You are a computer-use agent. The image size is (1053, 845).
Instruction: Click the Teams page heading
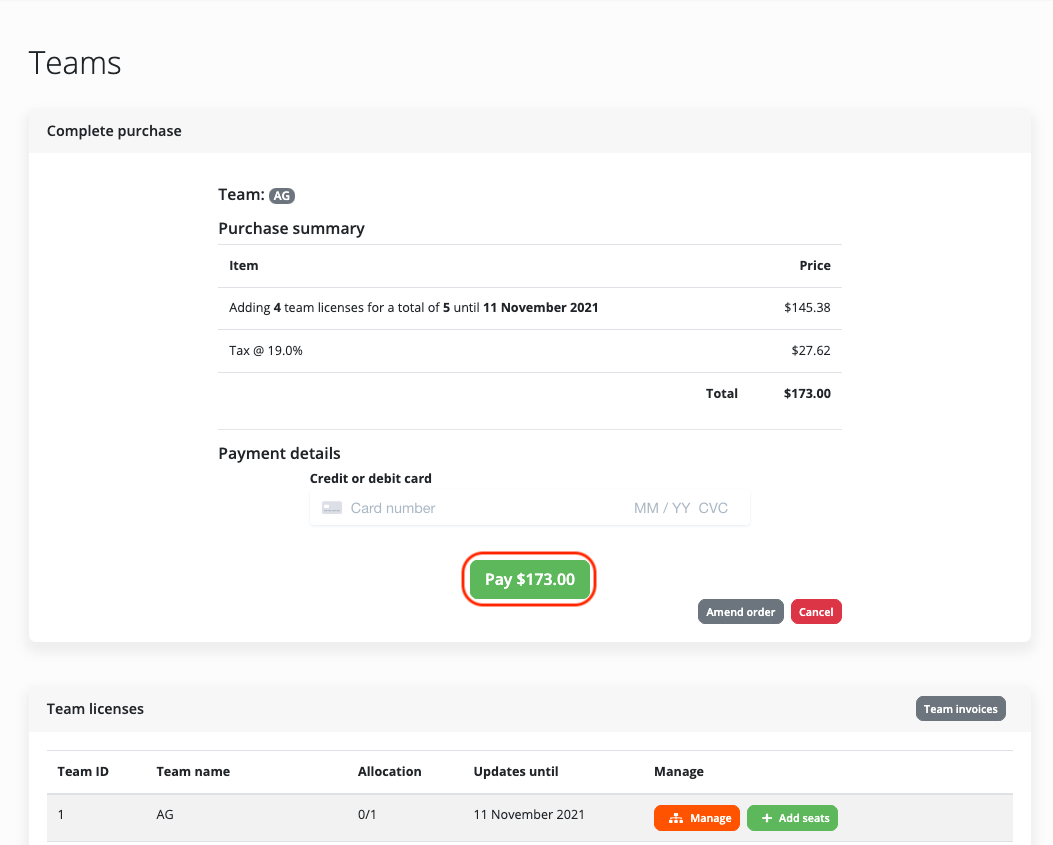75,63
